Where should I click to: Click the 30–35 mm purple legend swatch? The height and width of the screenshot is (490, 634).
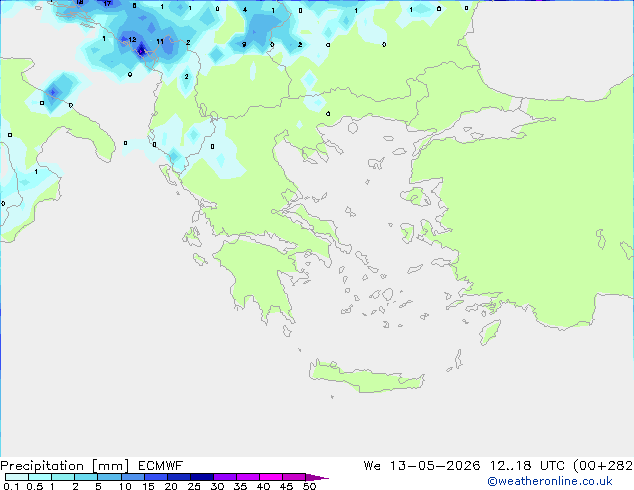[224, 477]
